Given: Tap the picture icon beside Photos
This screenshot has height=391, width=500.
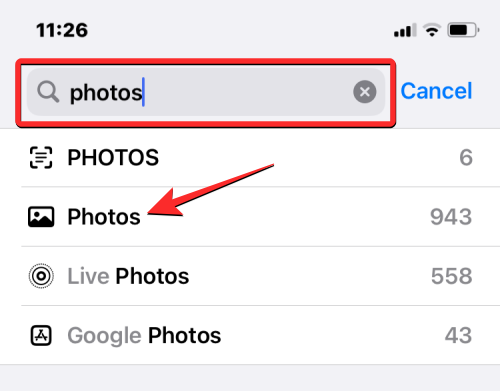Looking at the screenshot, I should click(41, 217).
